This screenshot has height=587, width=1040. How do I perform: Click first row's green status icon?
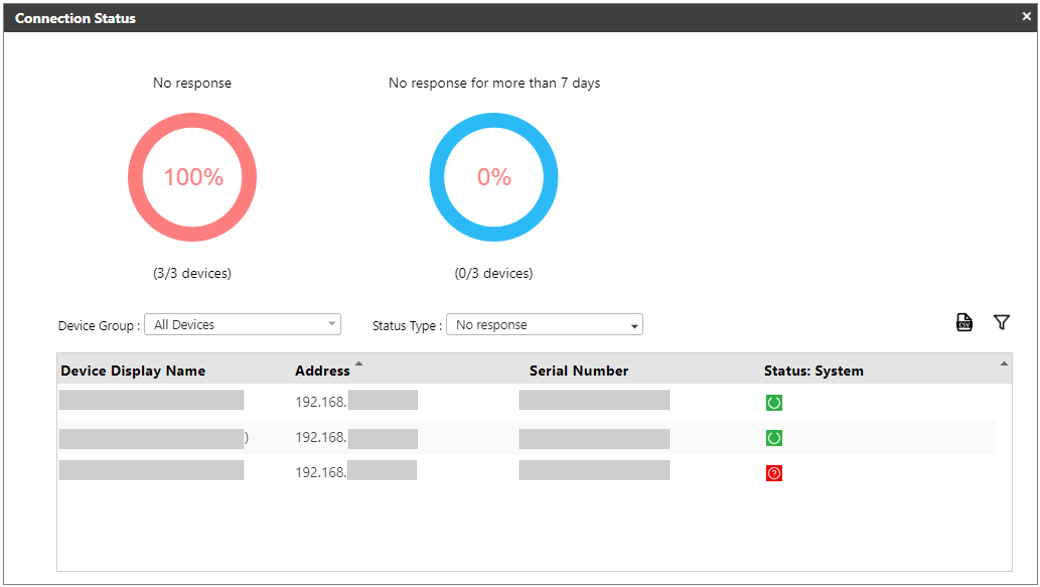(x=773, y=403)
